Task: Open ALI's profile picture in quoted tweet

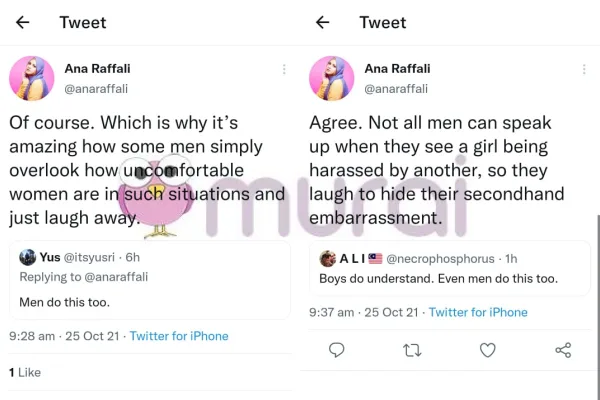Action: click(x=327, y=258)
